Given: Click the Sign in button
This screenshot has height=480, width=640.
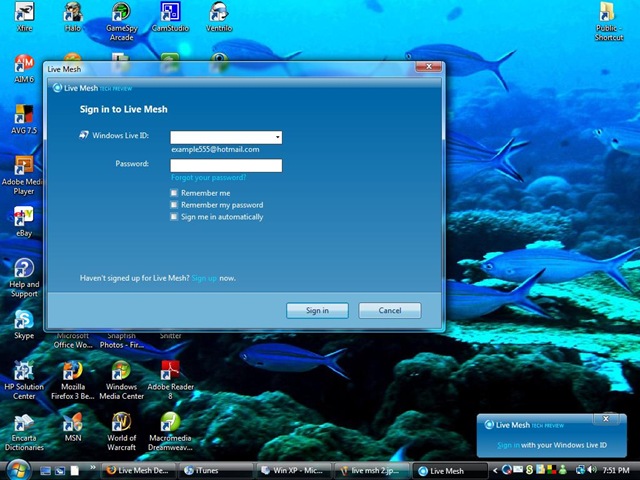Looking at the screenshot, I should (317, 310).
